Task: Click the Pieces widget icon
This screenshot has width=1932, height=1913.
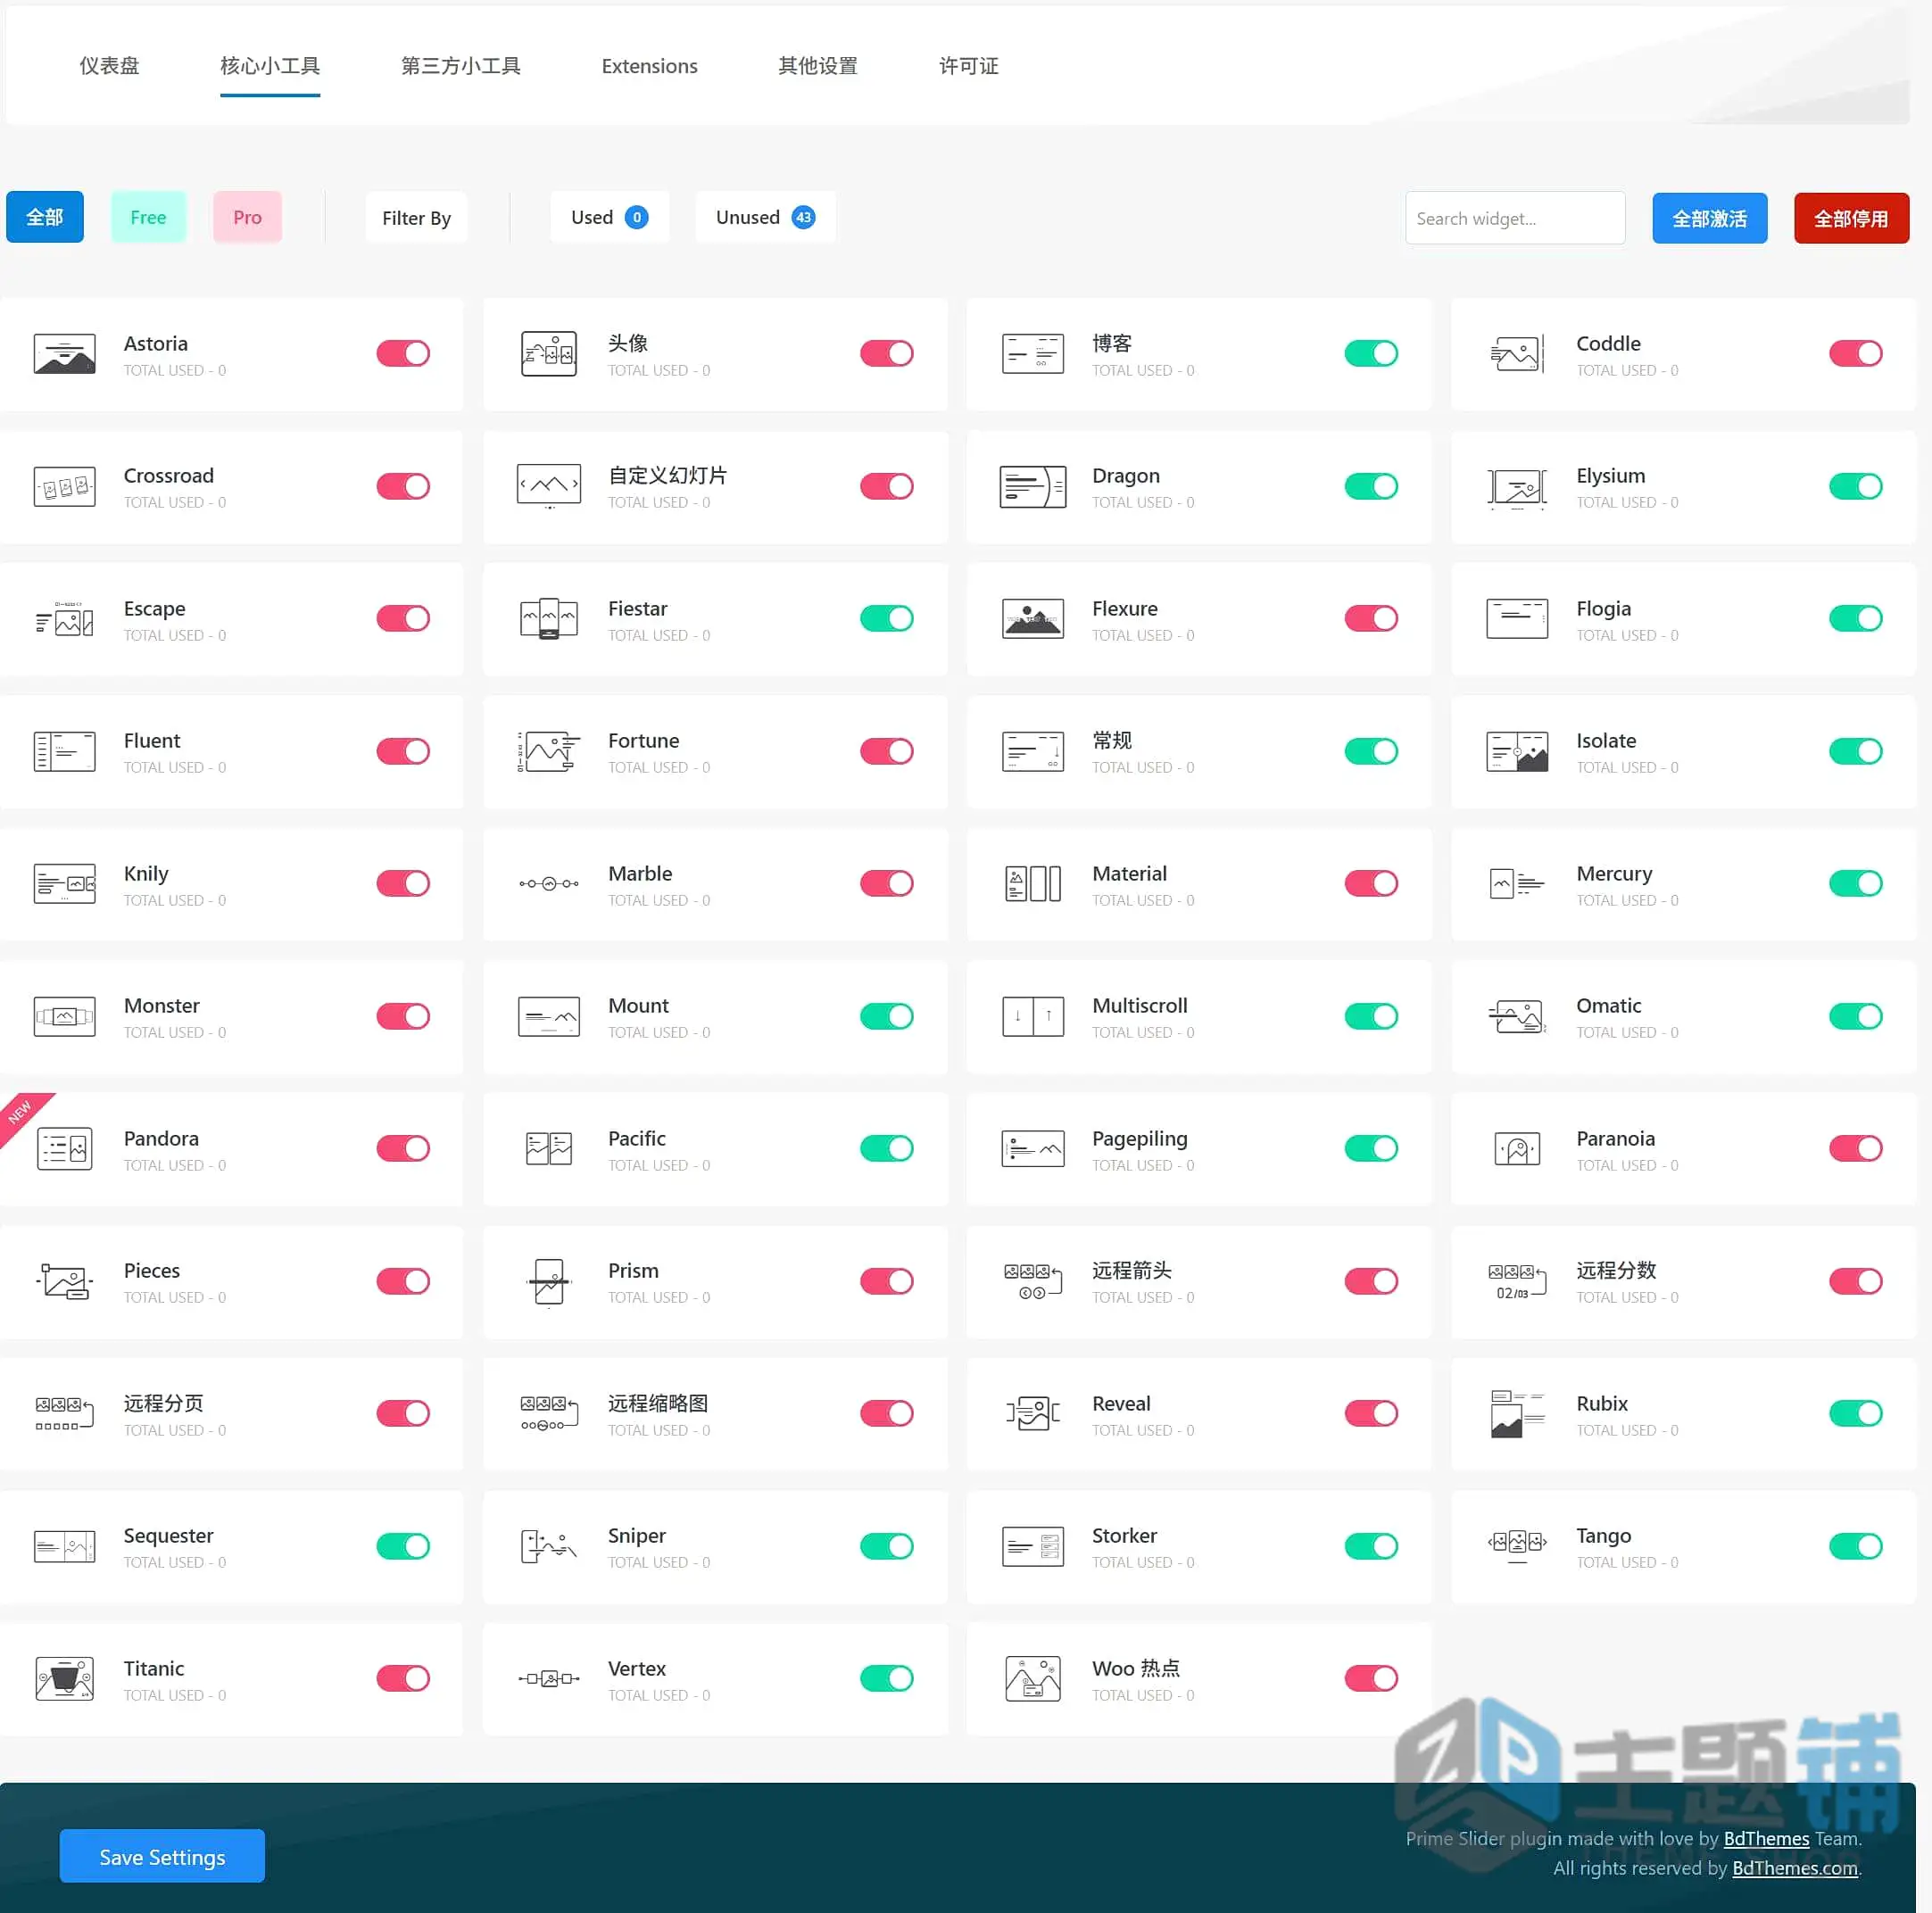Action: [x=64, y=1282]
